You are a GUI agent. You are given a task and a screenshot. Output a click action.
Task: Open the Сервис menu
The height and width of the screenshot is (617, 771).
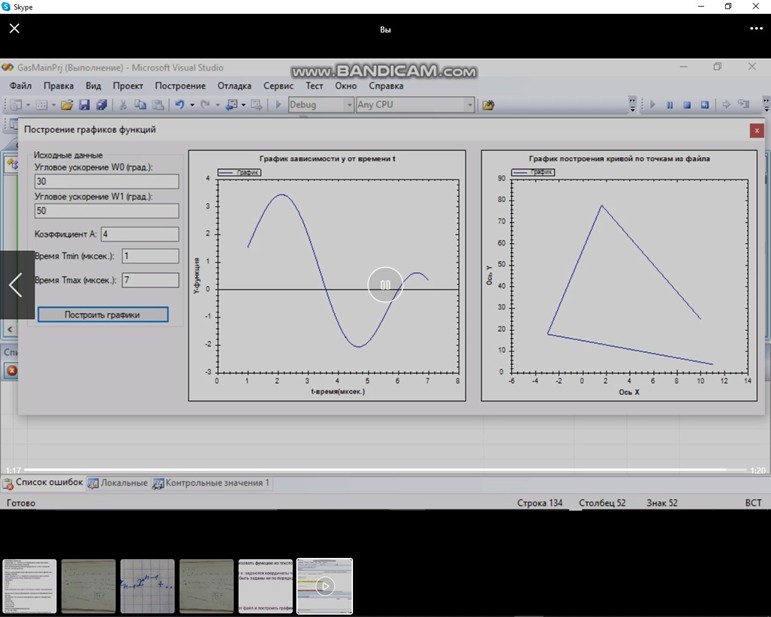(278, 86)
